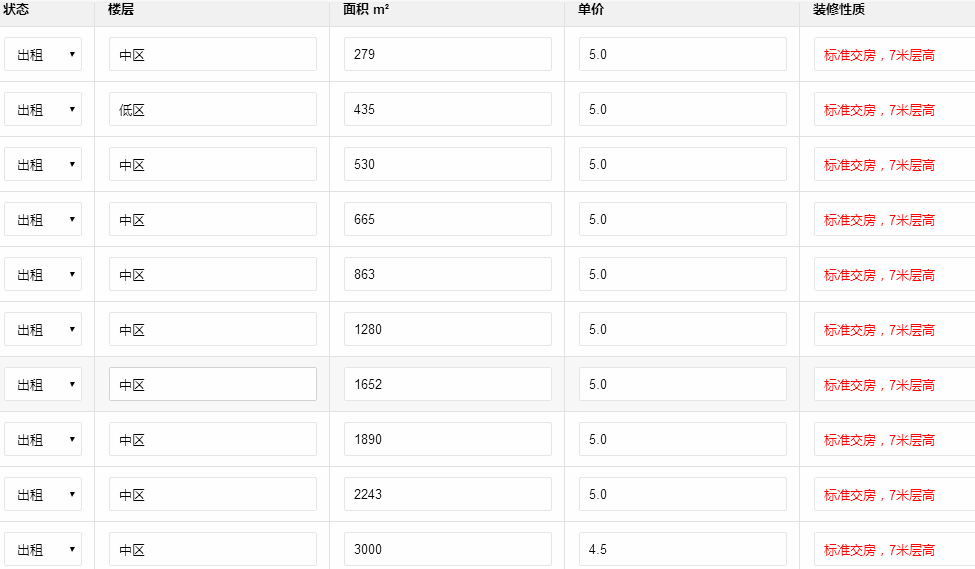Click the floor field in the 3000 row
The image size is (975, 569).
point(212,549)
